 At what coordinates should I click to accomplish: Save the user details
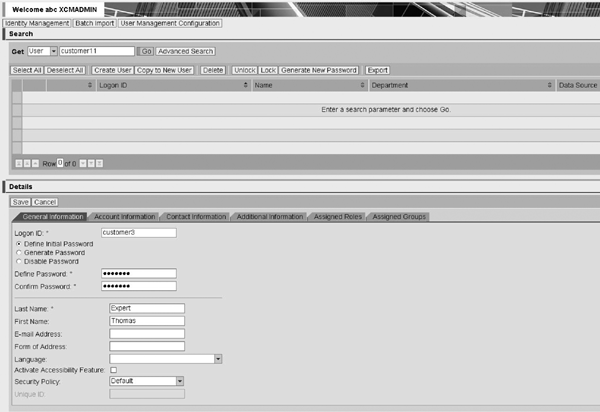(20, 202)
